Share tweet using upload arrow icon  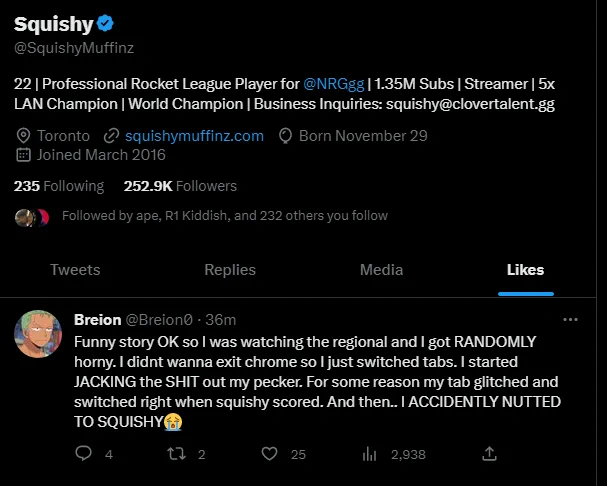[x=489, y=453]
